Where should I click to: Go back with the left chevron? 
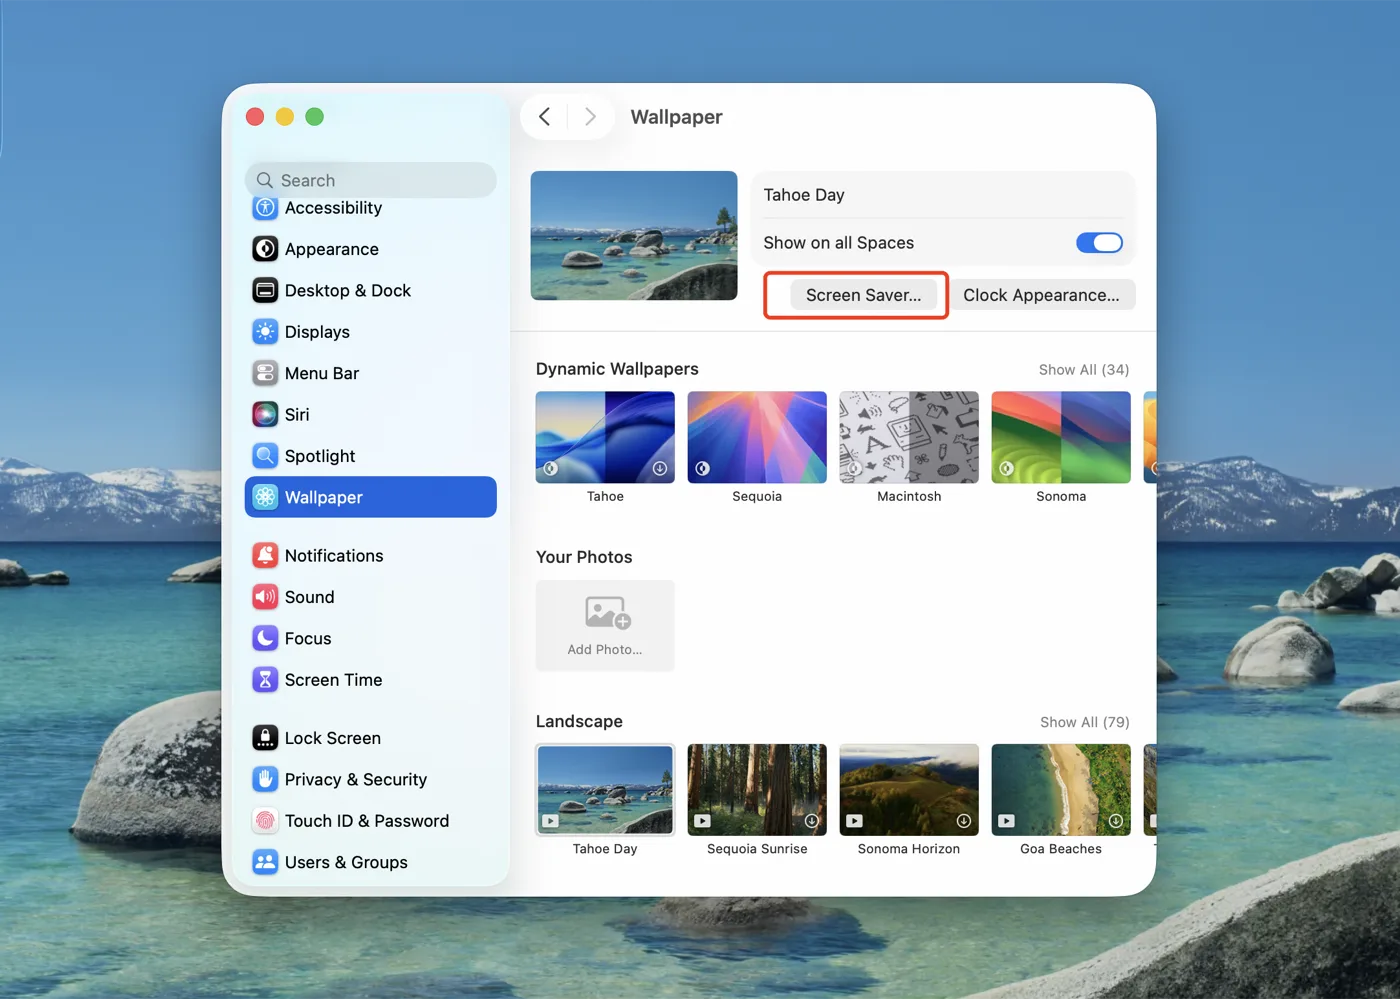pyautogui.click(x=545, y=117)
